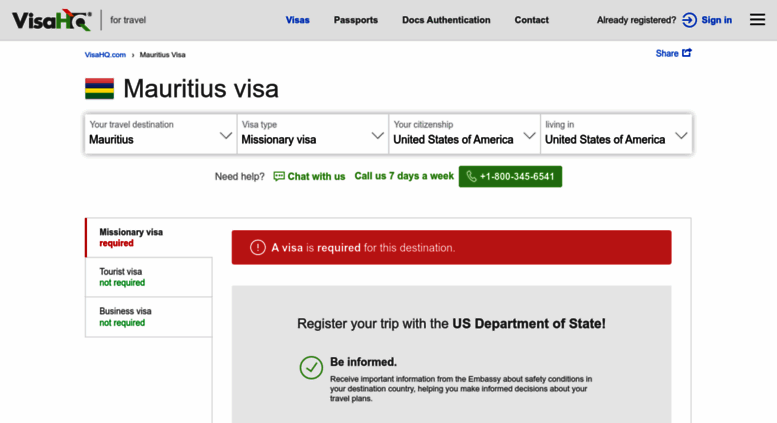The height and width of the screenshot is (423, 777).
Task: Click the Chat with us link
Action: point(316,176)
